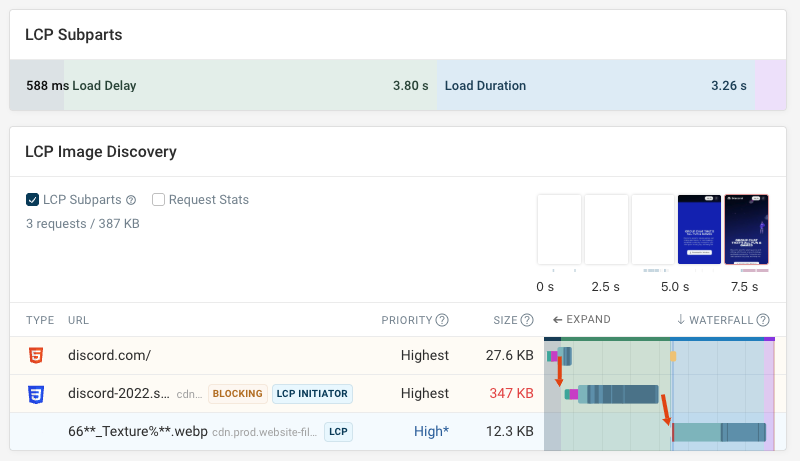Click the 12.3 KB size value
Screen dimensions: 800x461
509,431
